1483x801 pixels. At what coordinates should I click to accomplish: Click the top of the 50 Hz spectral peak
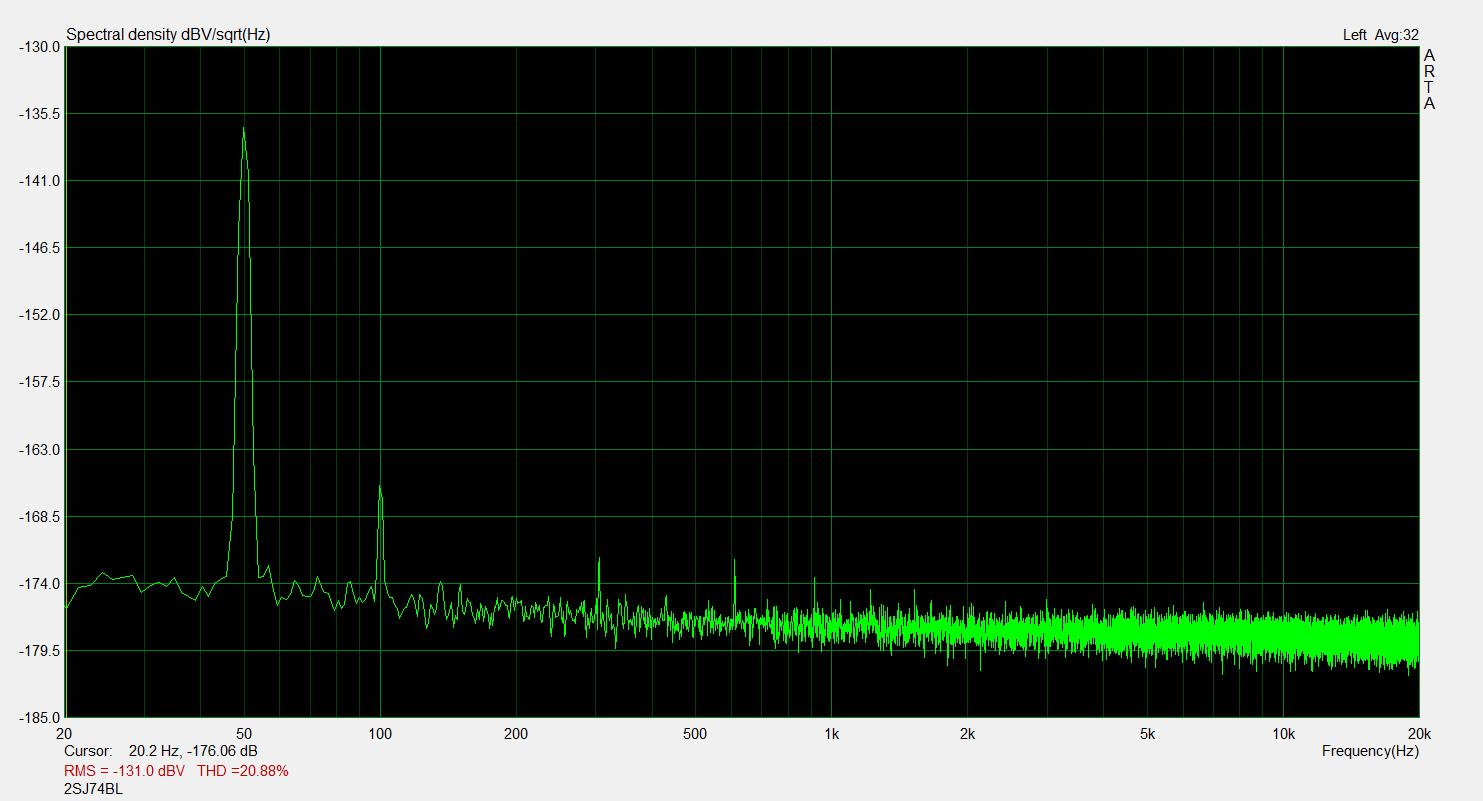[243, 129]
